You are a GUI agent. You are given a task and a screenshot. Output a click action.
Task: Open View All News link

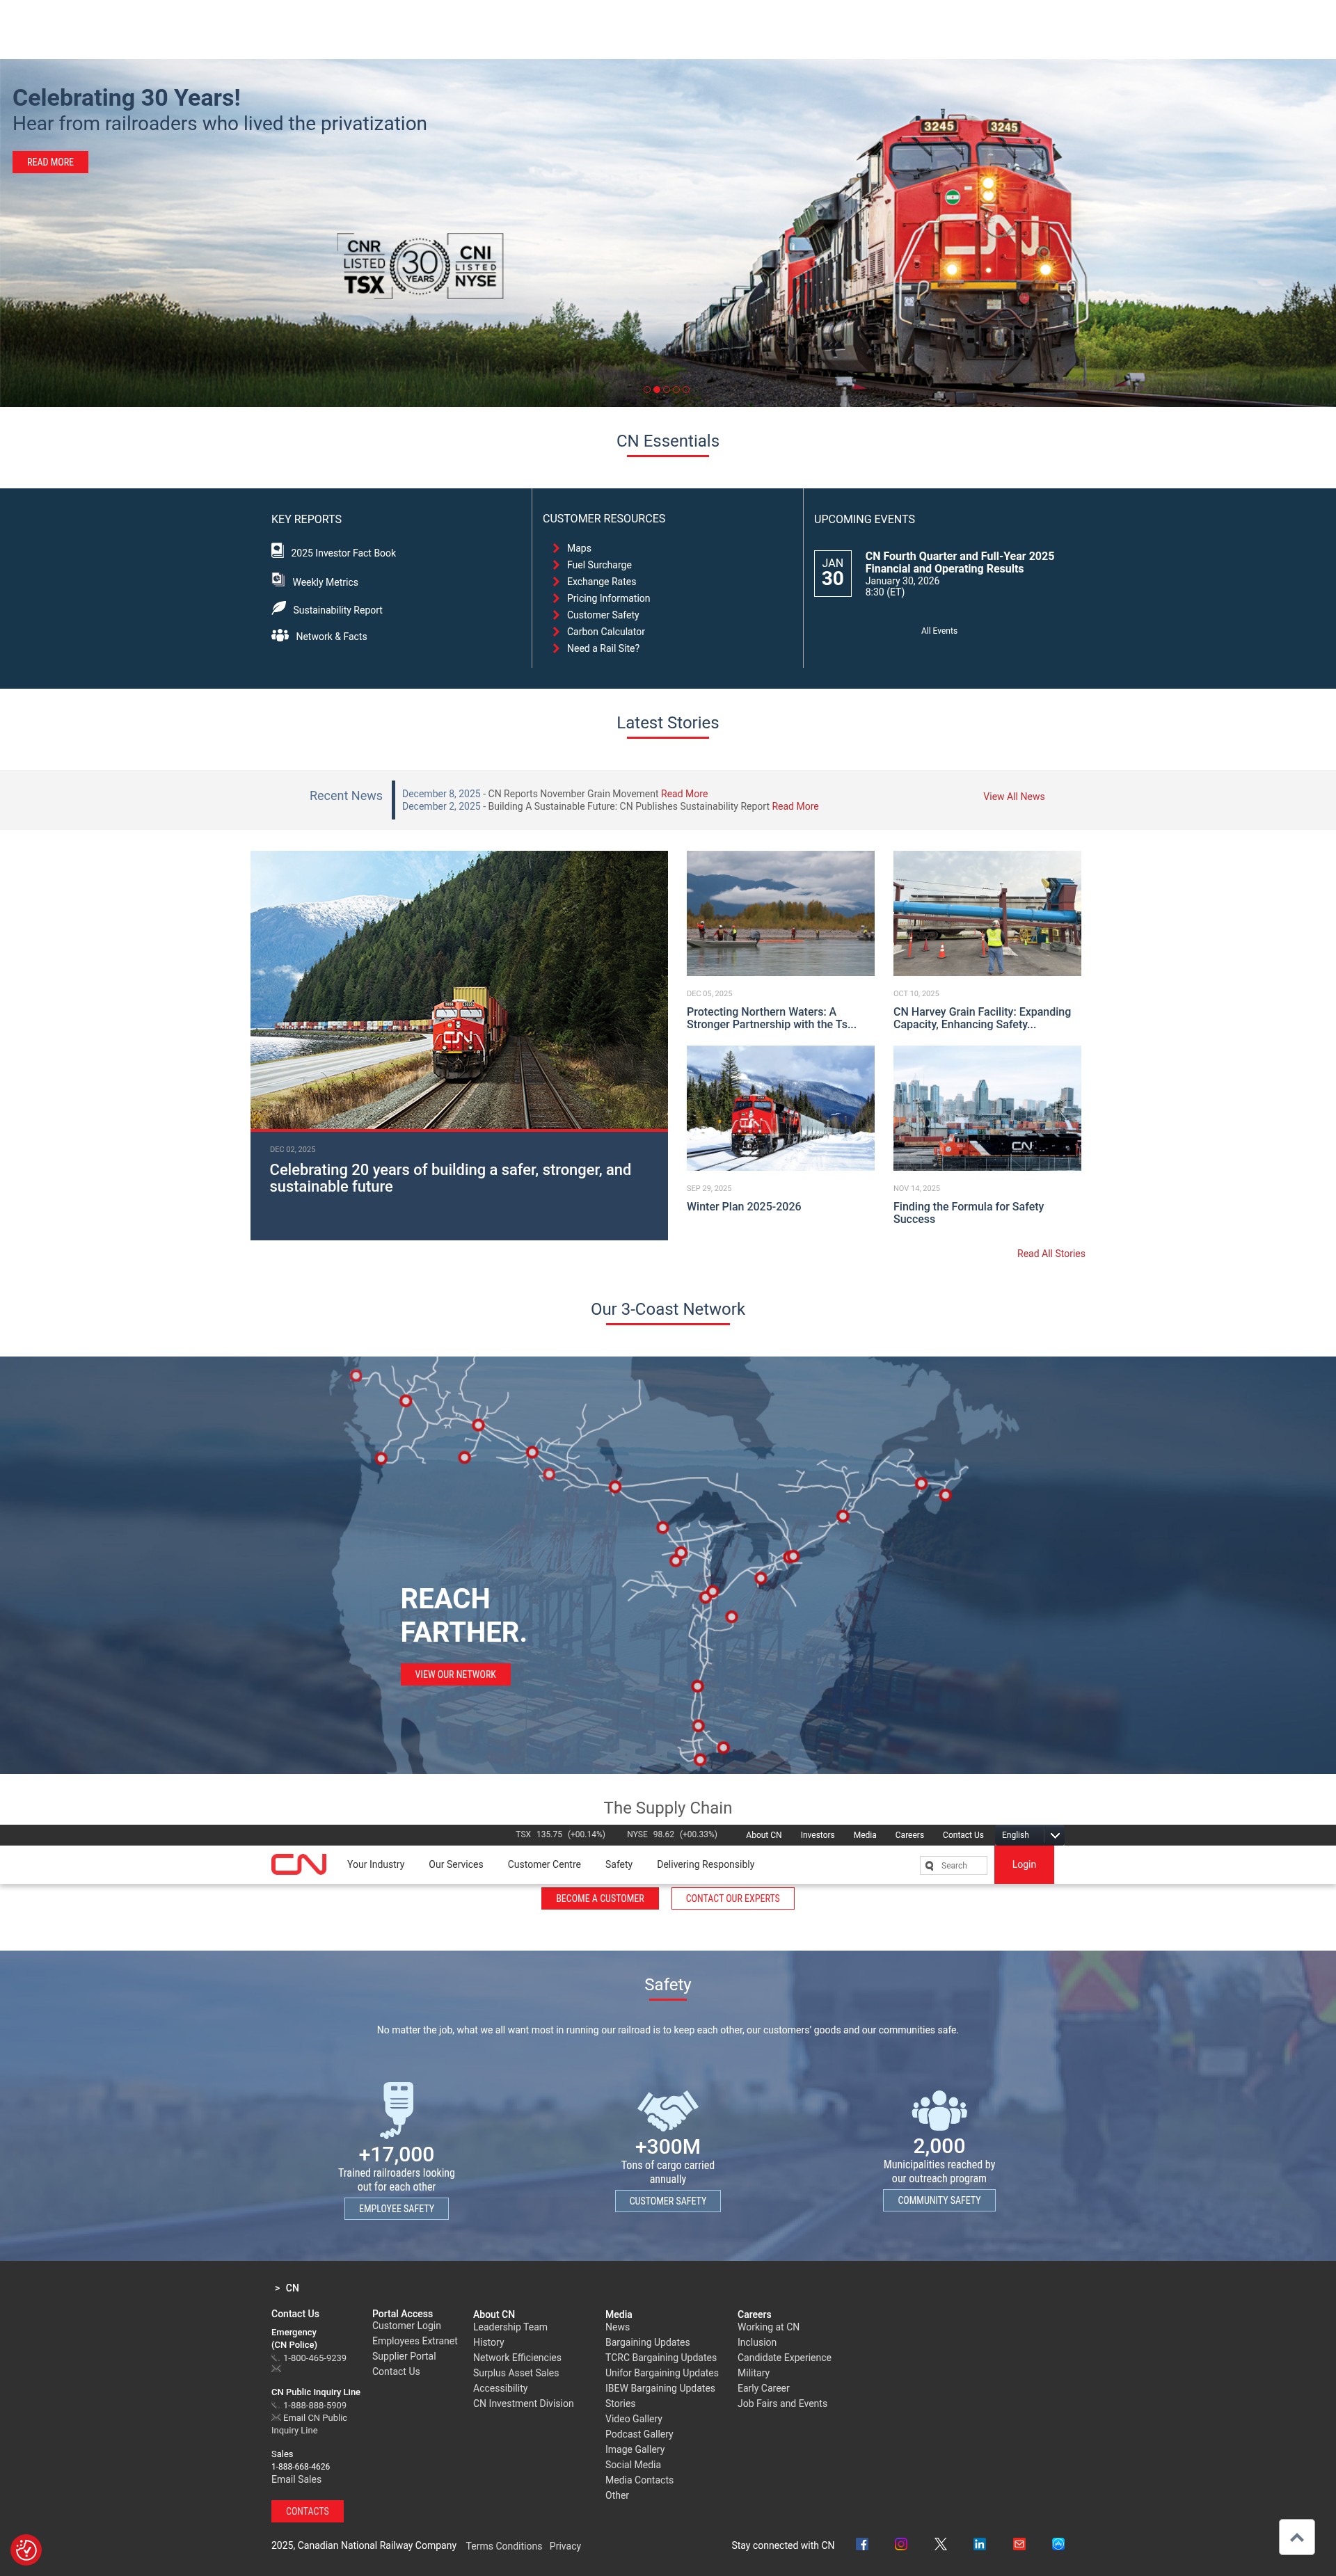[x=1013, y=796]
